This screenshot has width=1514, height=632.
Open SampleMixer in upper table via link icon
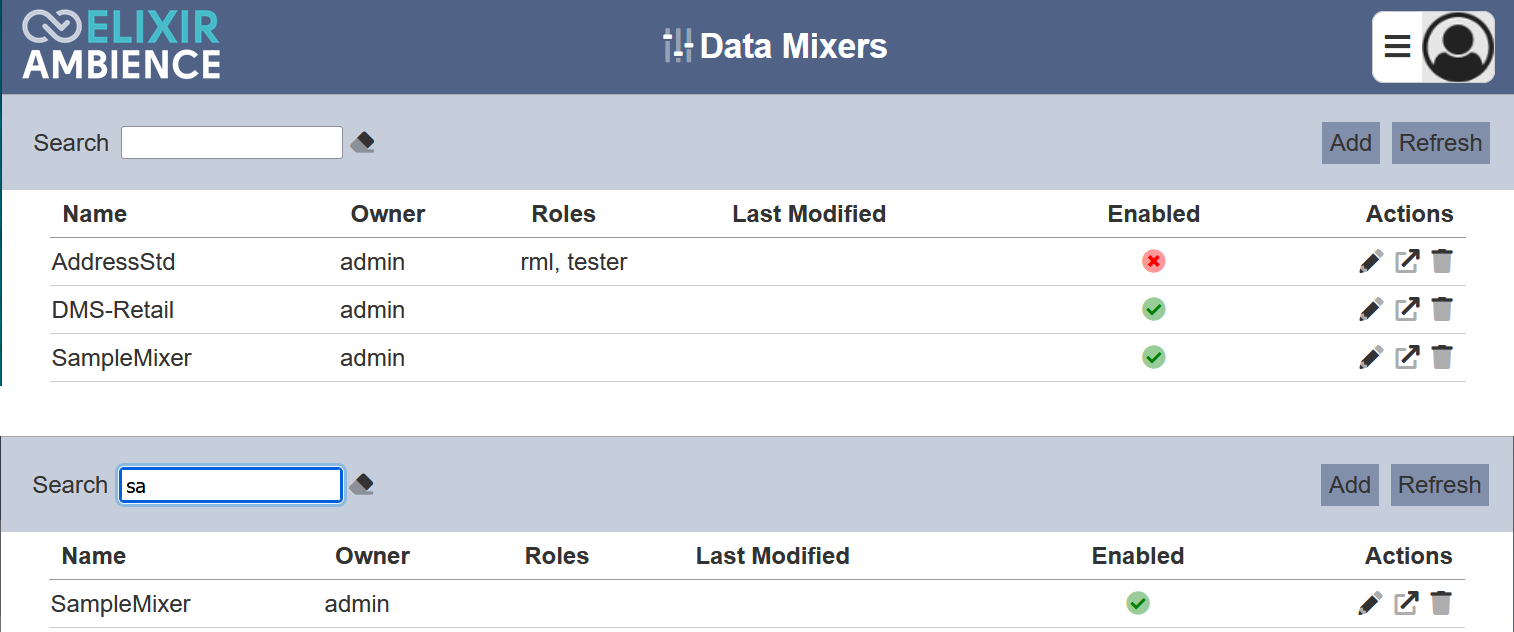click(1407, 357)
